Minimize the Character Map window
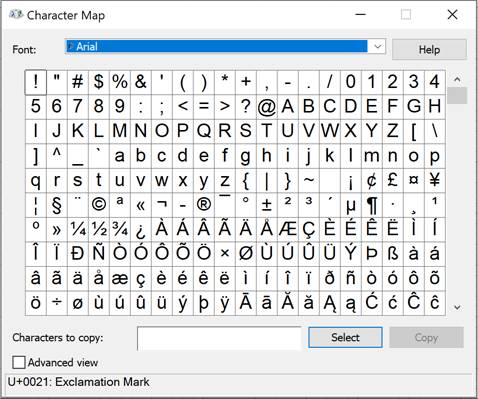 click(x=361, y=15)
